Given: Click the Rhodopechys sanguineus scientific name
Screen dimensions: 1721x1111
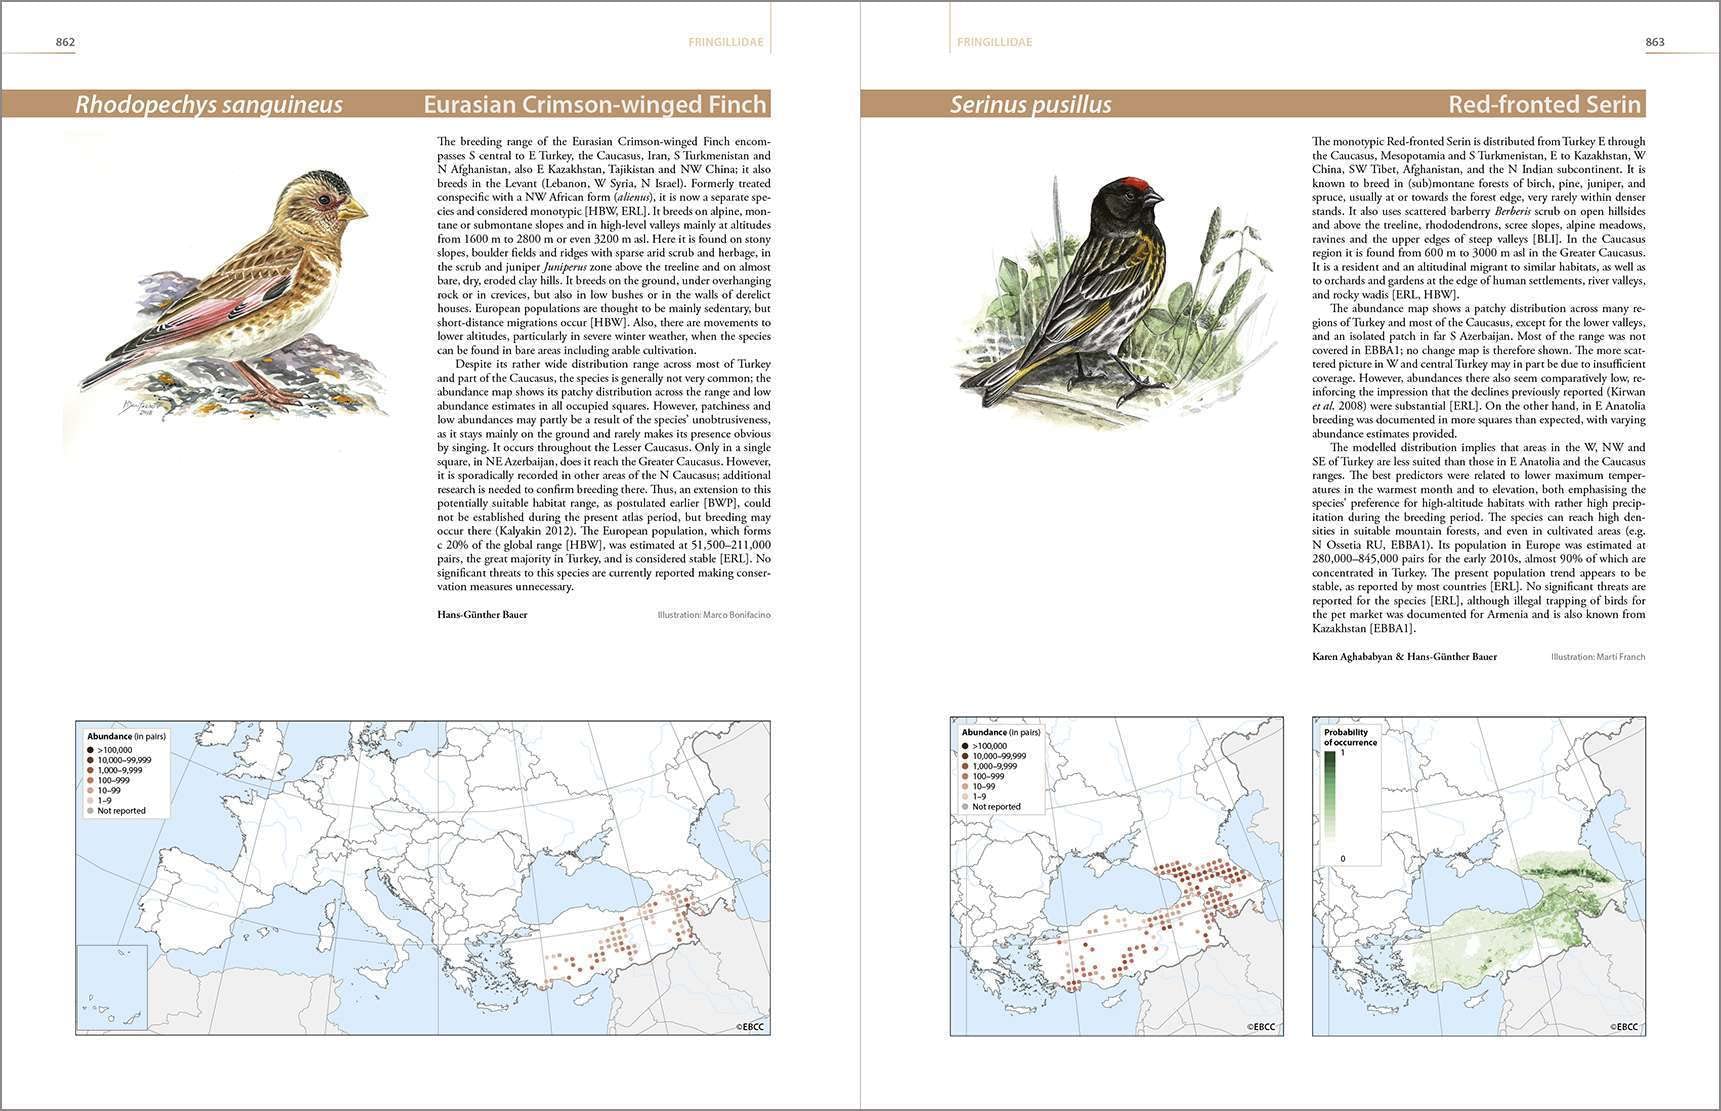Looking at the screenshot, I should tap(209, 104).
